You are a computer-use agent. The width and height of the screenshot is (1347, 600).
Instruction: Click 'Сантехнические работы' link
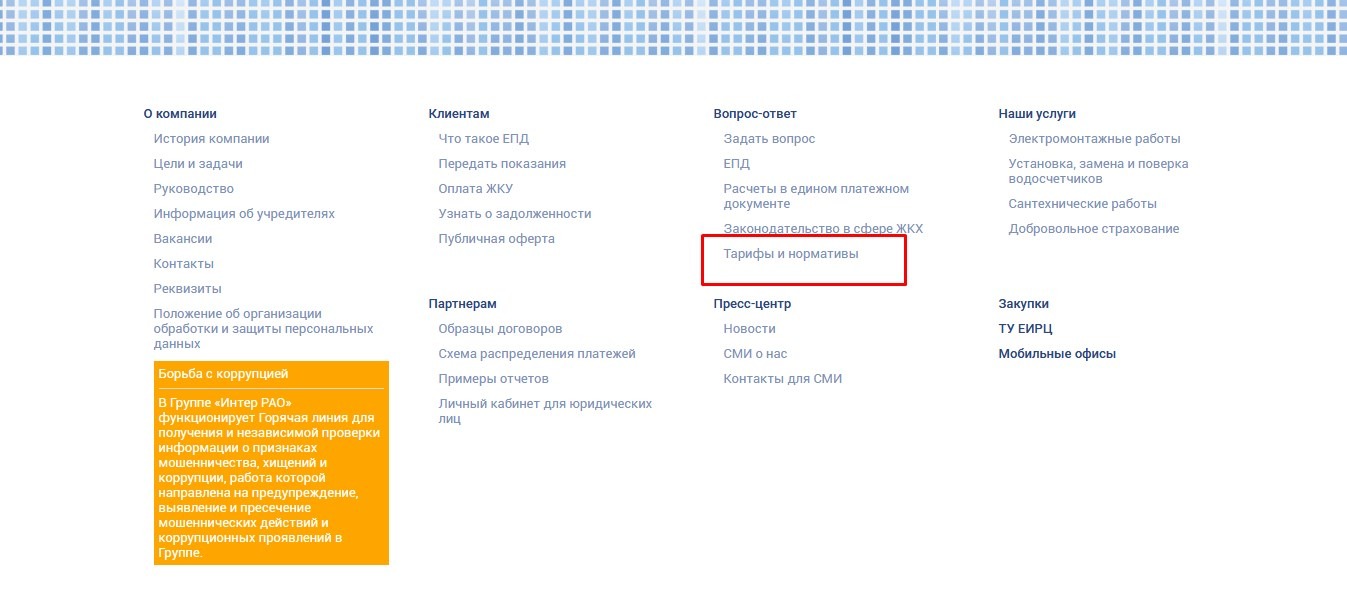[1082, 204]
